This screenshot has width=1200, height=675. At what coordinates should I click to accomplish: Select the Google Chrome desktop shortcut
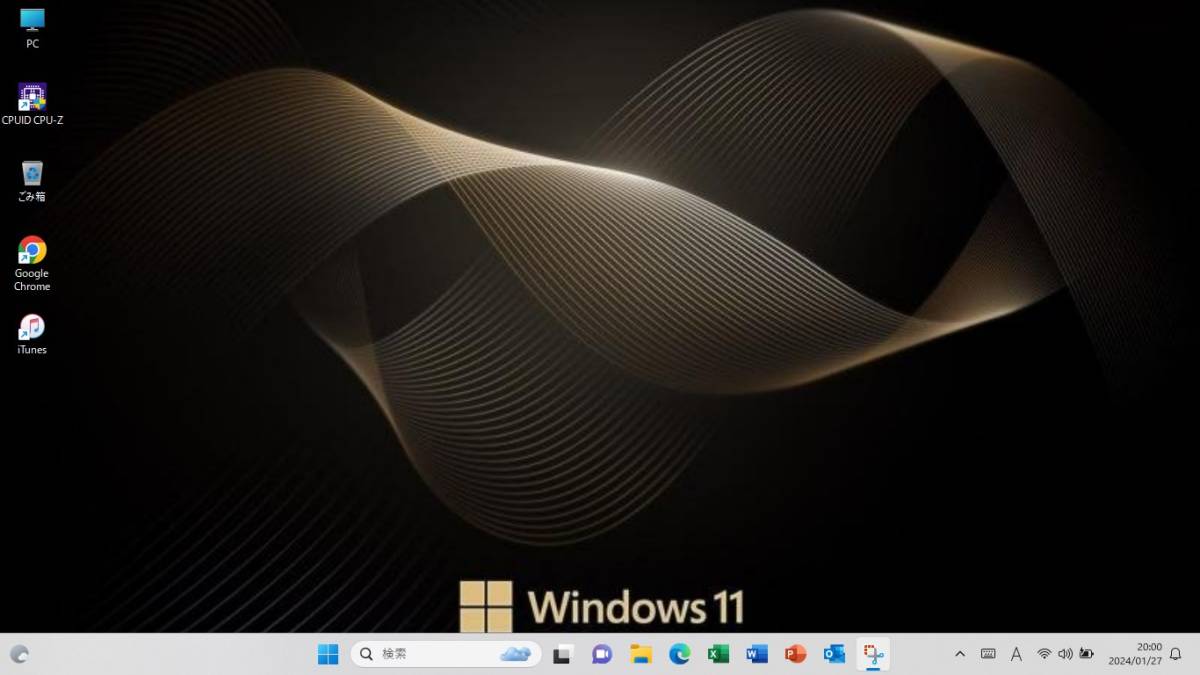(32, 264)
